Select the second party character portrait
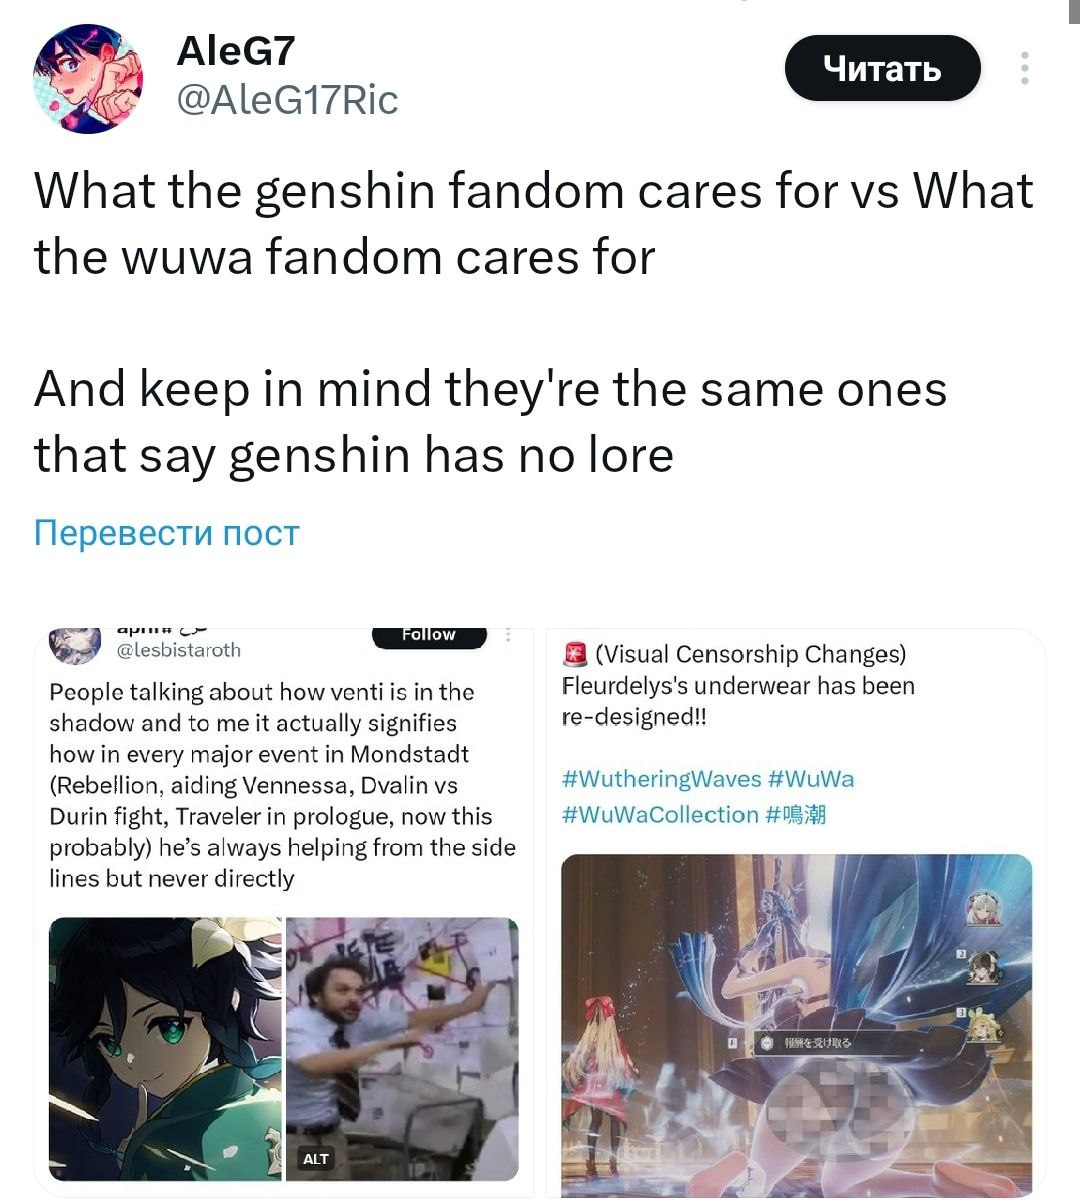 983,968
